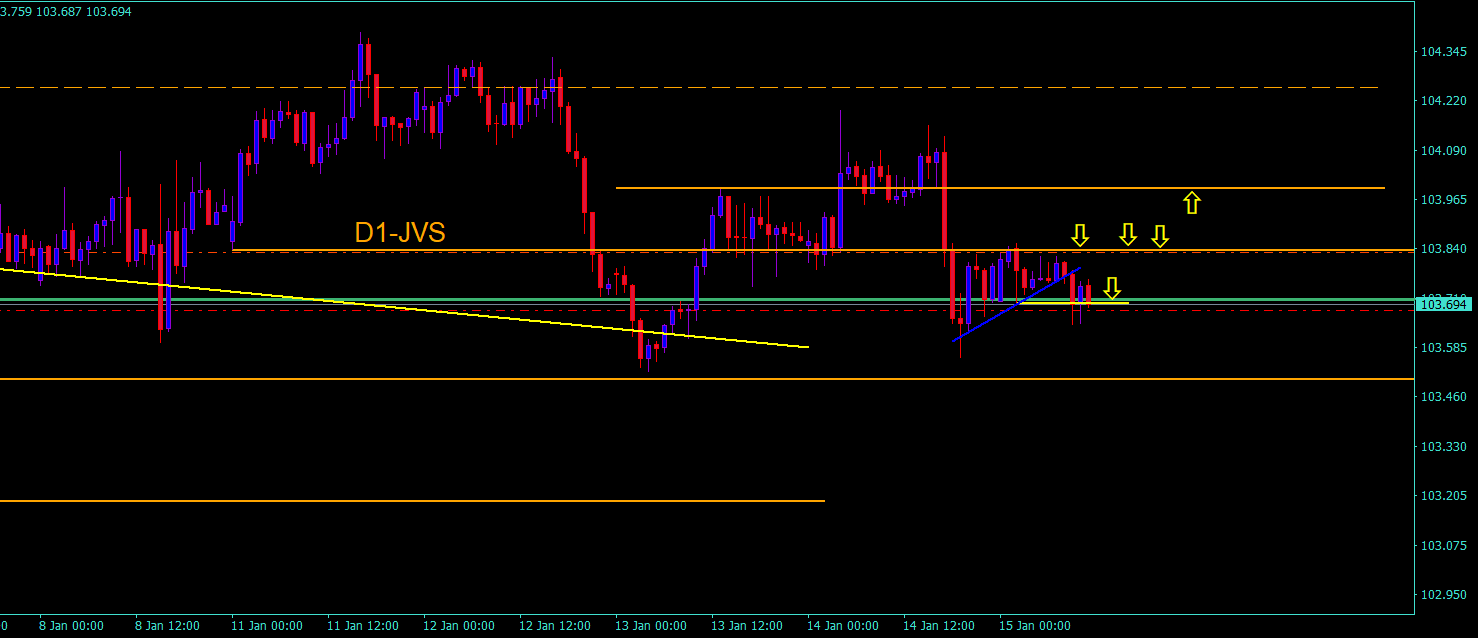This screenshot has height=638, width=1478.
Task: Click the highlighted 103.694 current price tag on the price axis
Action: click(x=1443, y=303)
